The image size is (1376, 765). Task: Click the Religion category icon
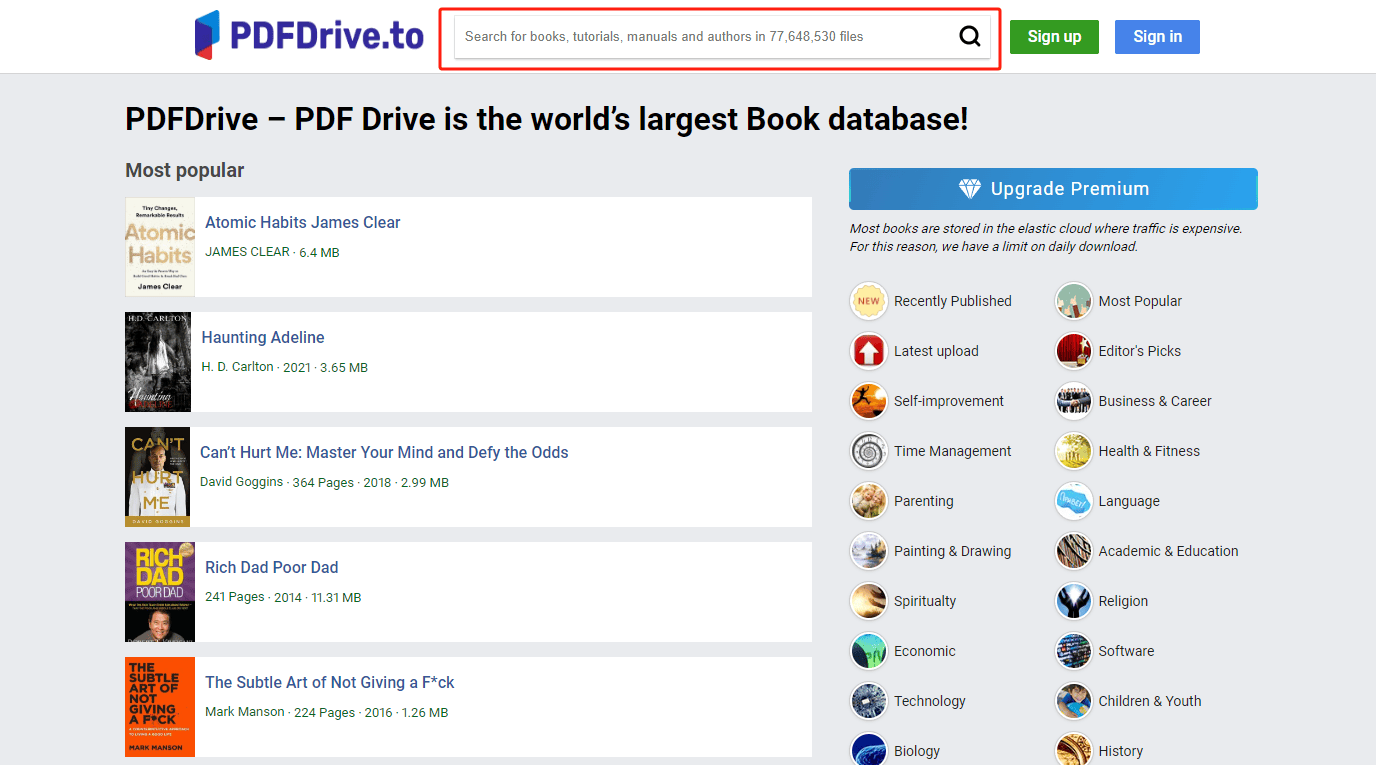coord(1073,601)
